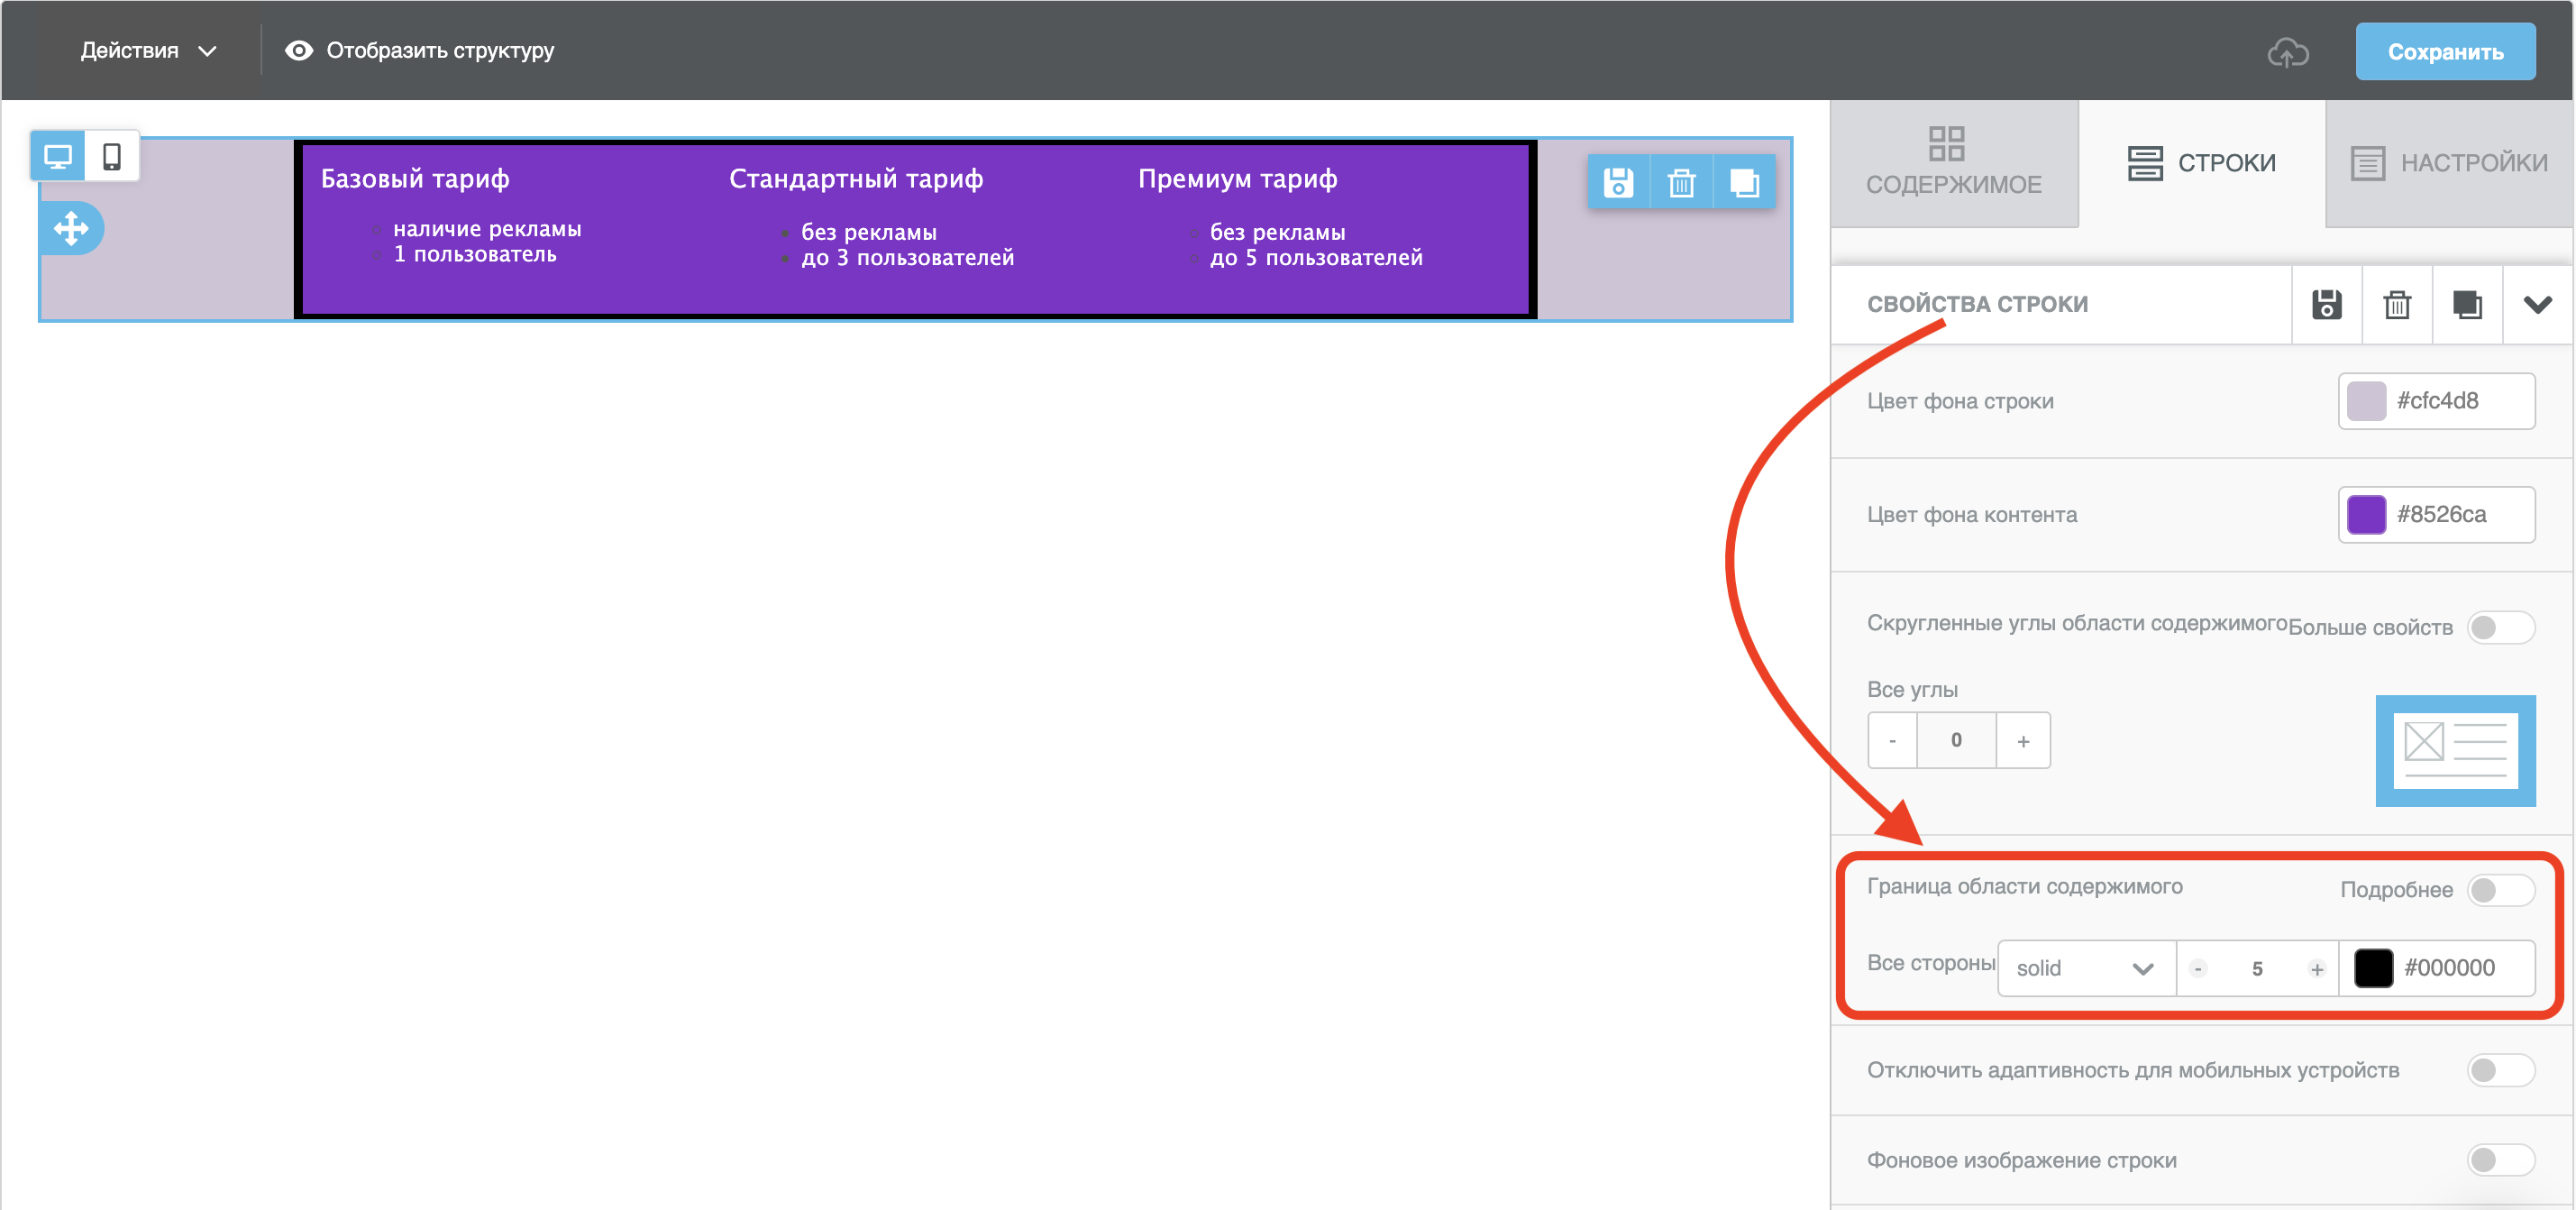
Task: Decrease border width value
Action: (x=2198, y=969)
